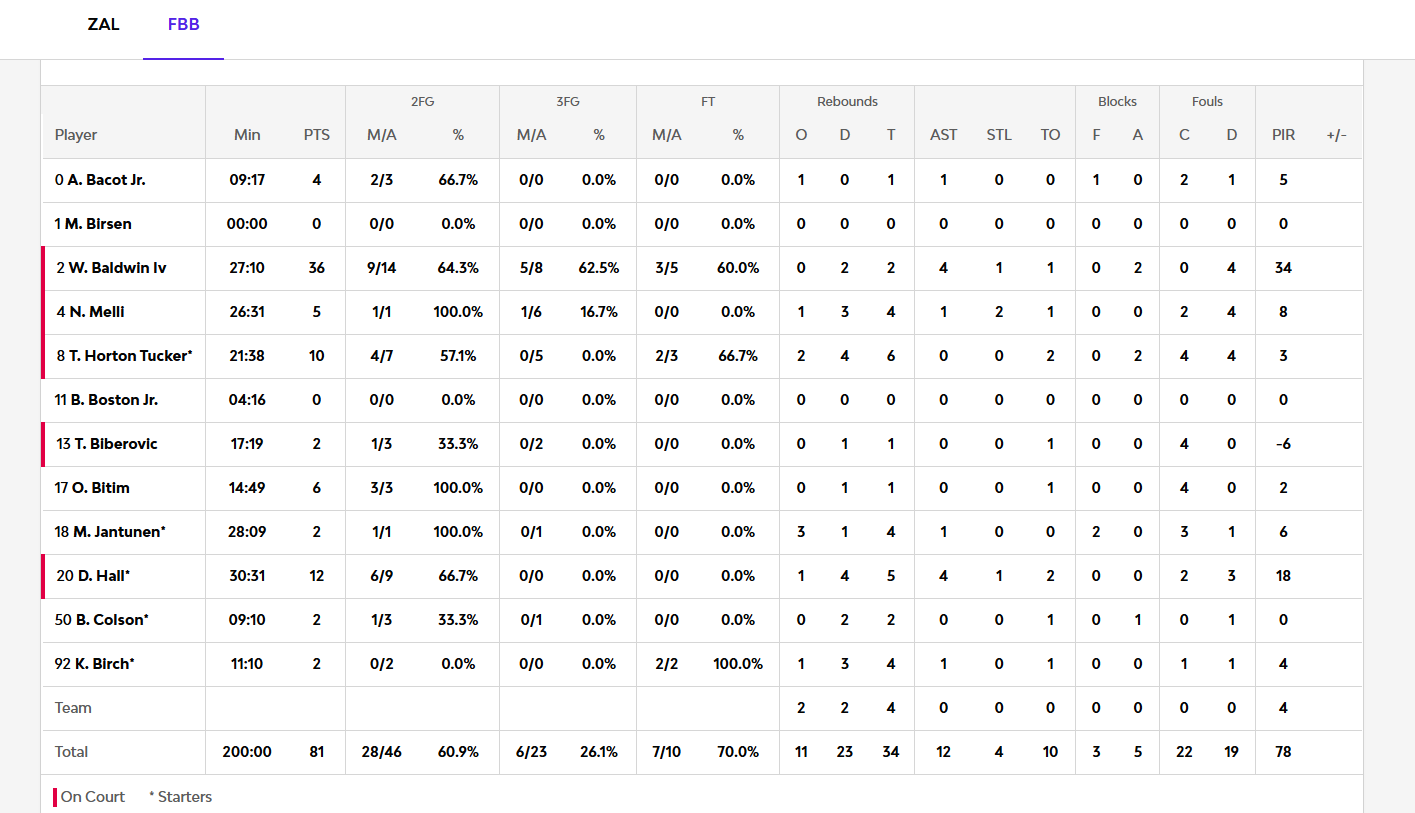
Task: Click the TO turnovers column header
Action: coord(1050,135)
